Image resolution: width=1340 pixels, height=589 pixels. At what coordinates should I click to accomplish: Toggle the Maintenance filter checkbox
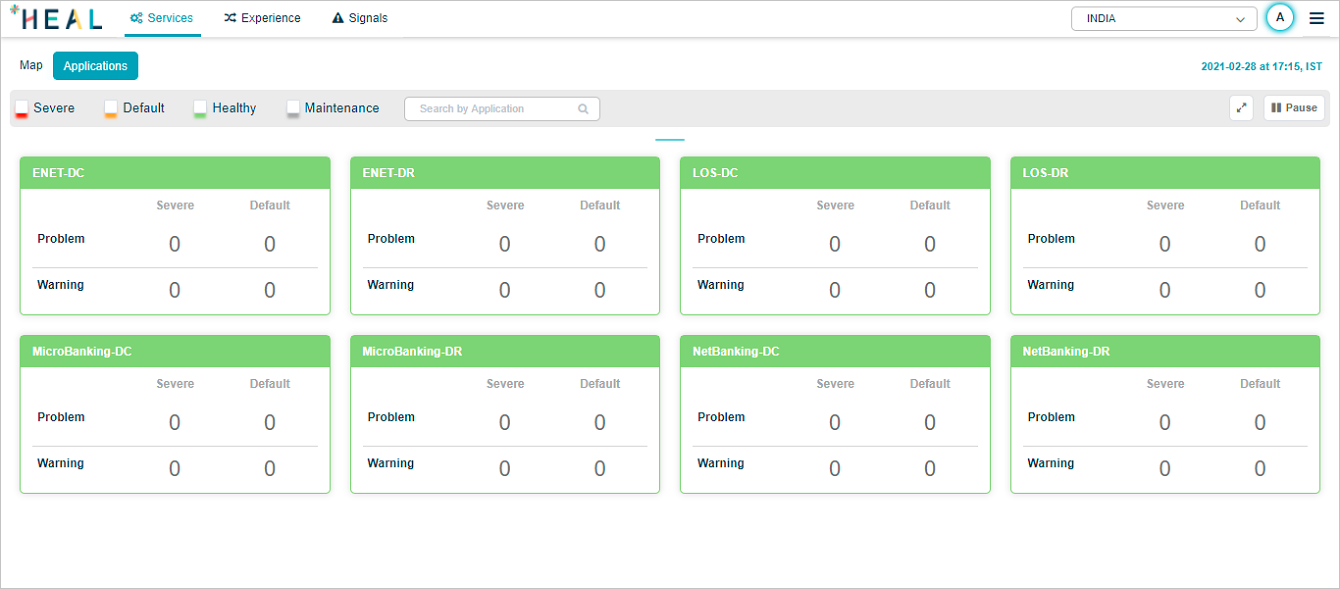click(293, 109)
